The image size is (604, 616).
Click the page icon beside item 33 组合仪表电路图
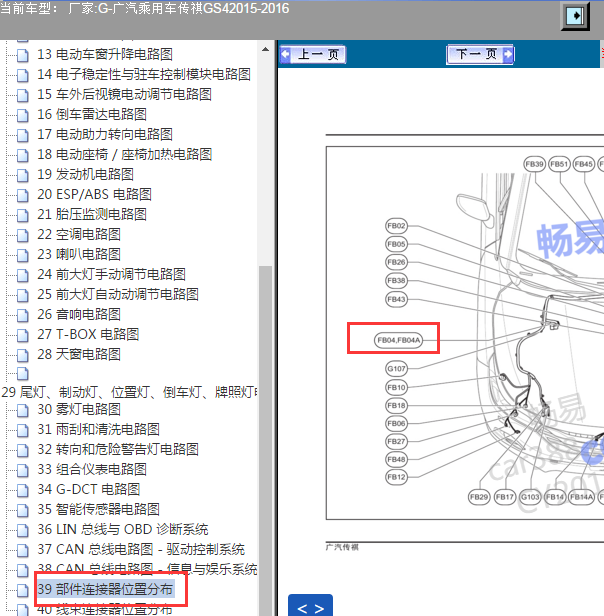23,471
